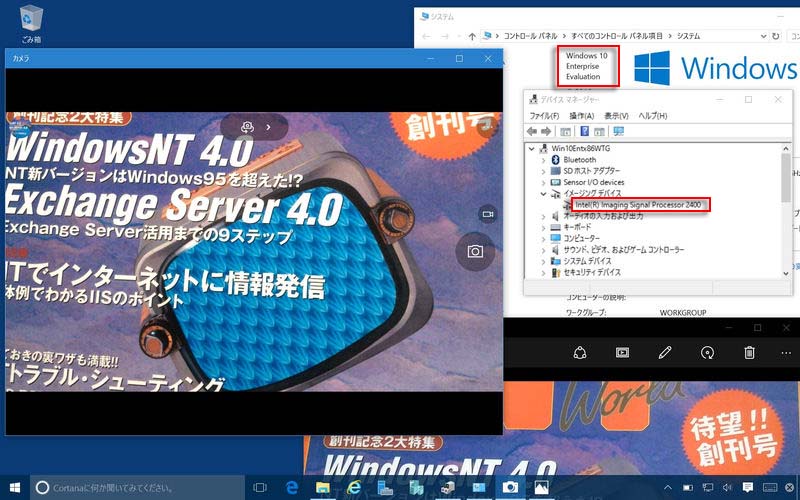Expand the SD ホスト アダプター category
Viewport: 800px width, 500px height.
tap(543, 171)
